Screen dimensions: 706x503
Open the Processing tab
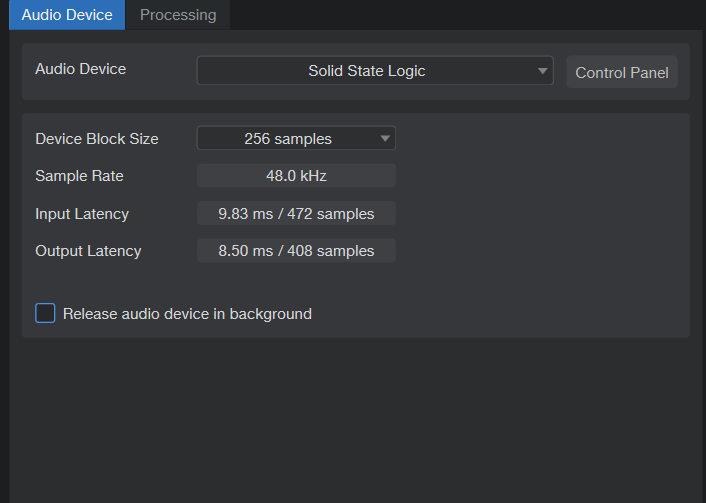click(178, 15)
